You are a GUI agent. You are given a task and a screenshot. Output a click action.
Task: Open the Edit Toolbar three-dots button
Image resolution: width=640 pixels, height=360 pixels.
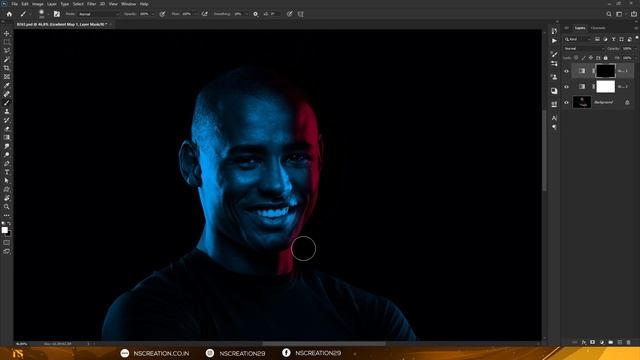pos(7,215)
